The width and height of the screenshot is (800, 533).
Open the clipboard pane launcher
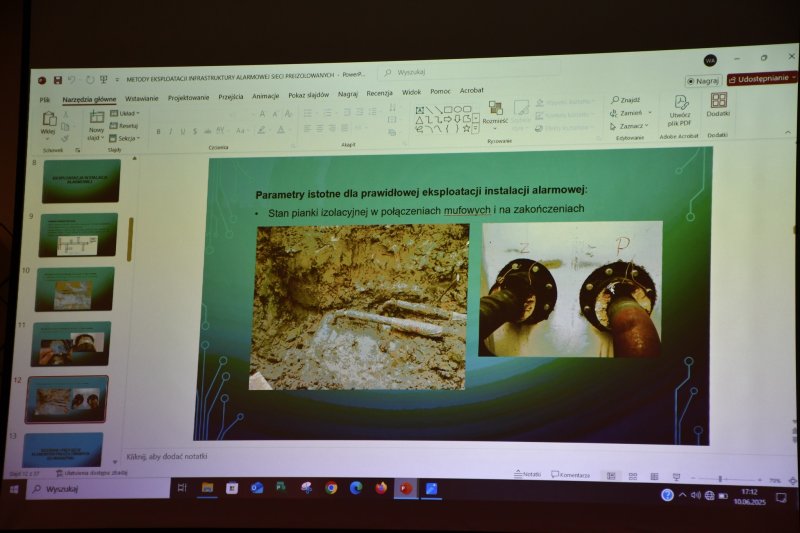click(78, 150)
